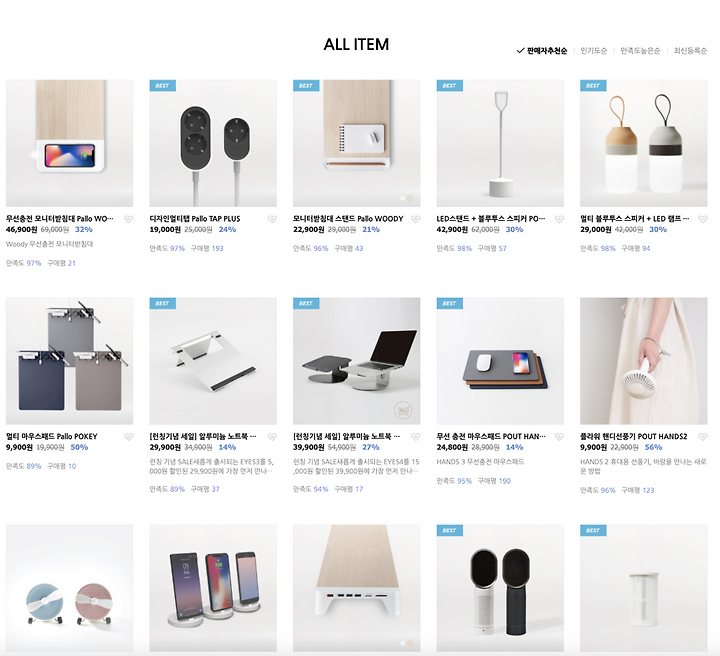The width and height of the screenshot is (720, 656).
Task: Click heart icon next to Pallo WOODY monitor stand
Action: [x=416, y=219]
